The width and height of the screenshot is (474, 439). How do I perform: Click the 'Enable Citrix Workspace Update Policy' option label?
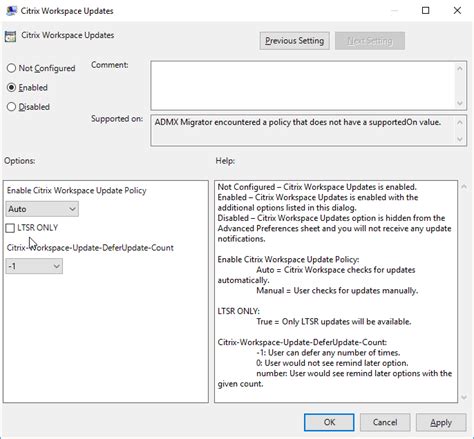(x=77, y=190)
